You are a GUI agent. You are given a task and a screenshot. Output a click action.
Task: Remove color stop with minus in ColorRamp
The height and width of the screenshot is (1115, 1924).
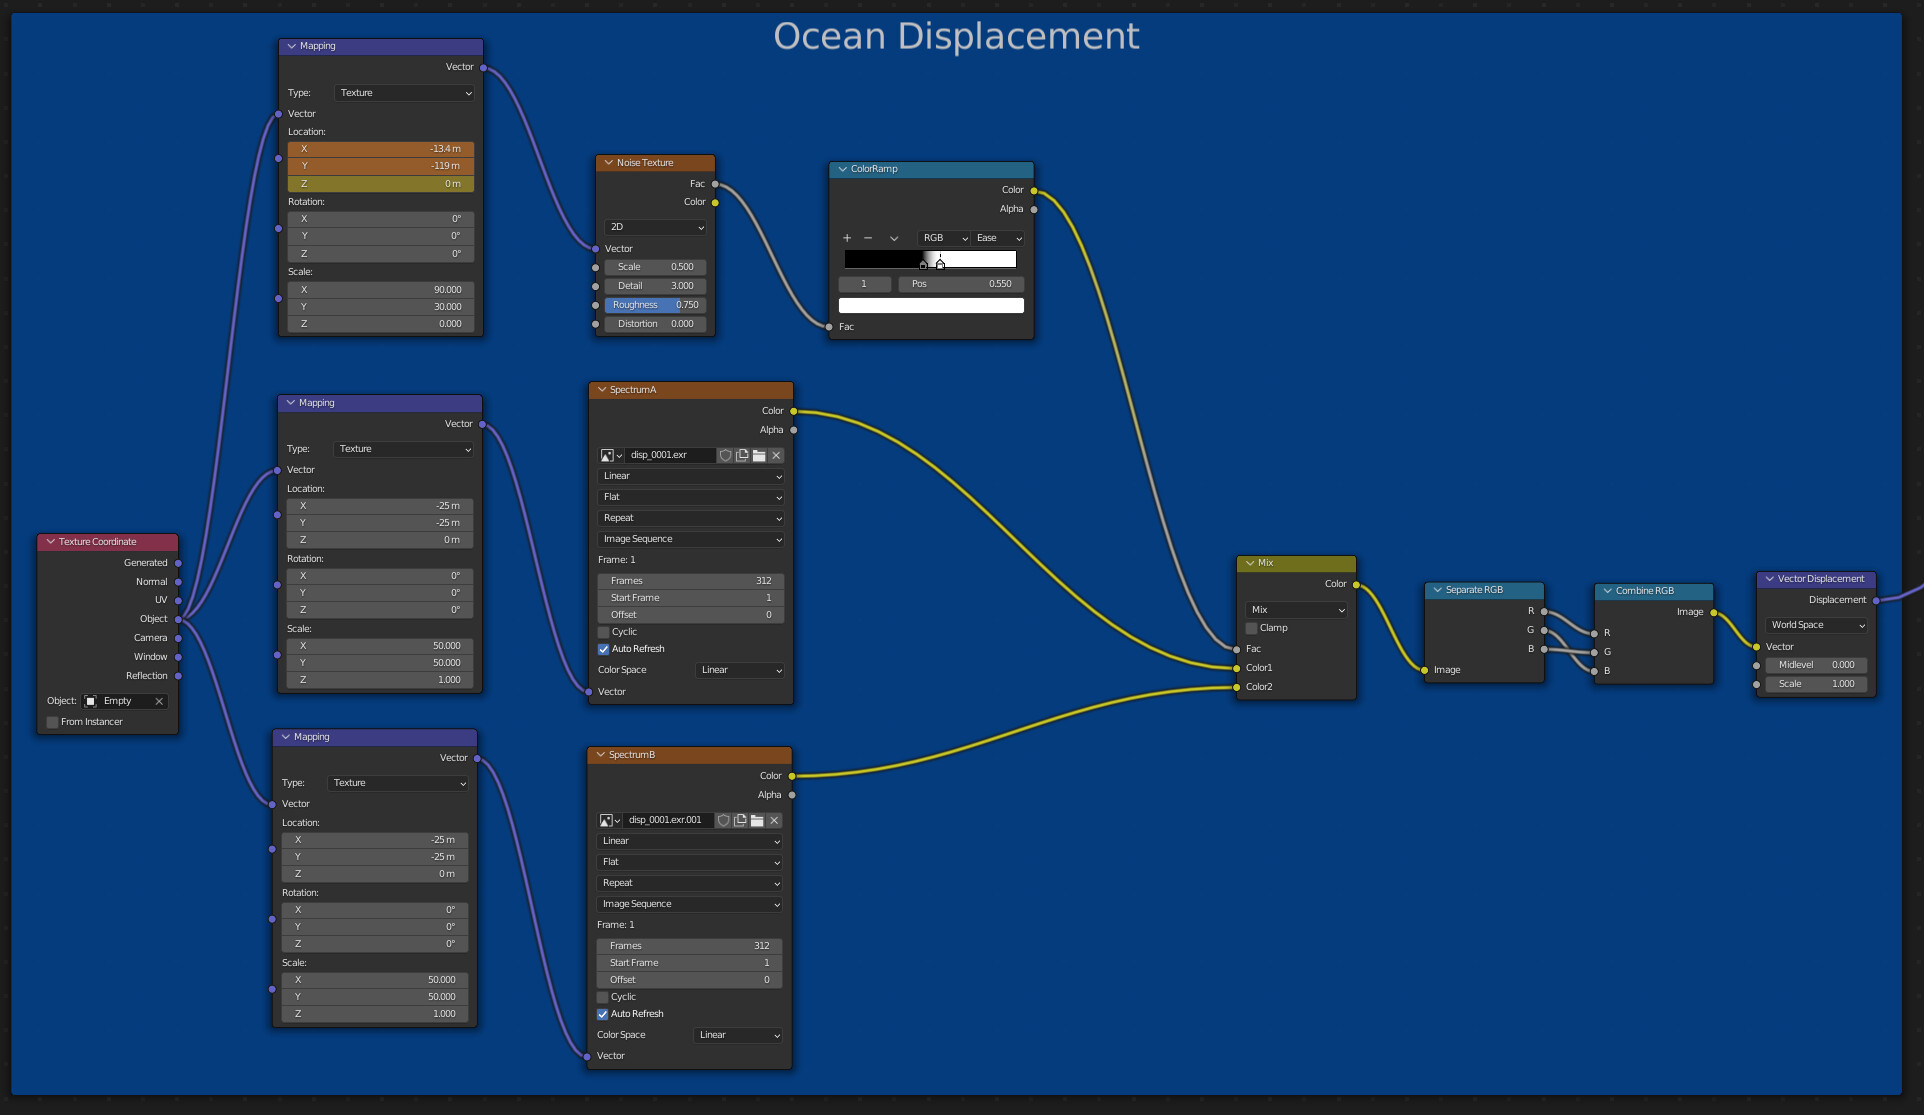[x=868, y=238]
